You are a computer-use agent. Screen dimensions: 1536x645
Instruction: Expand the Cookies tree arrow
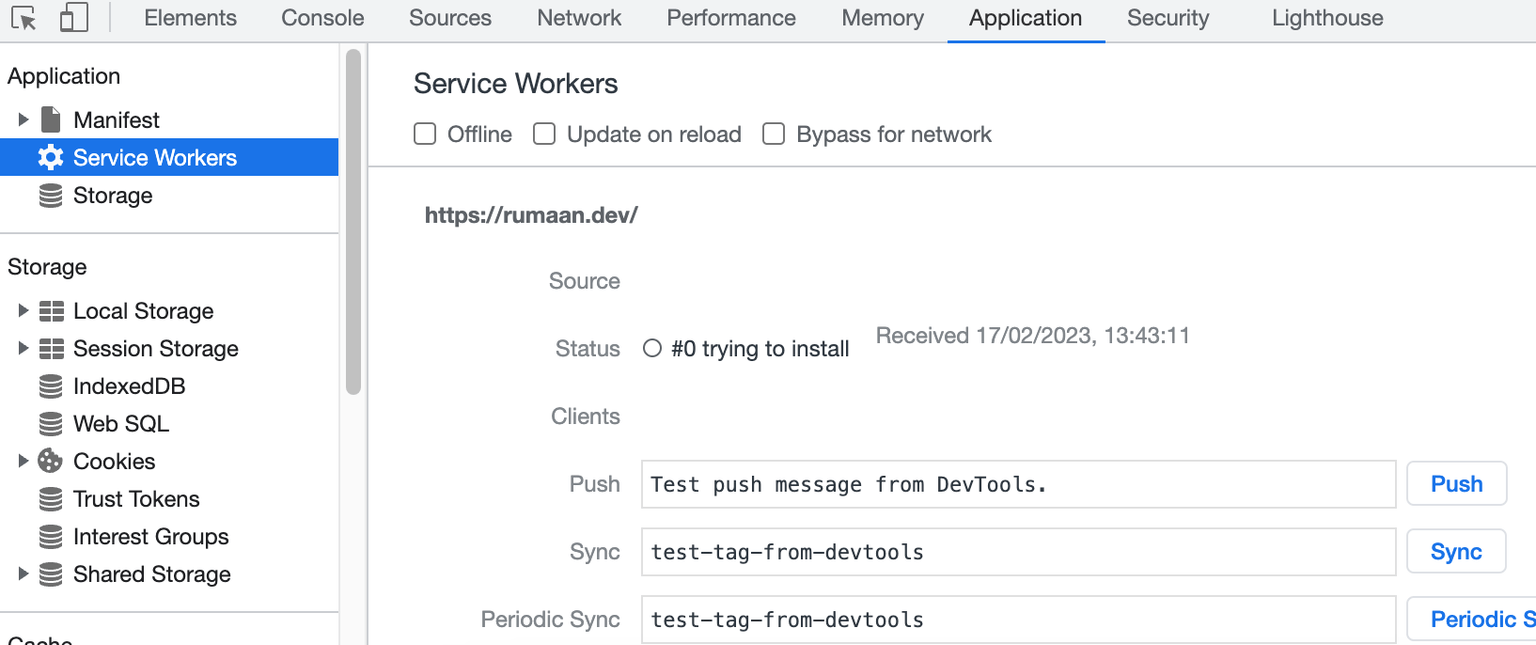[x=23, y=461]
